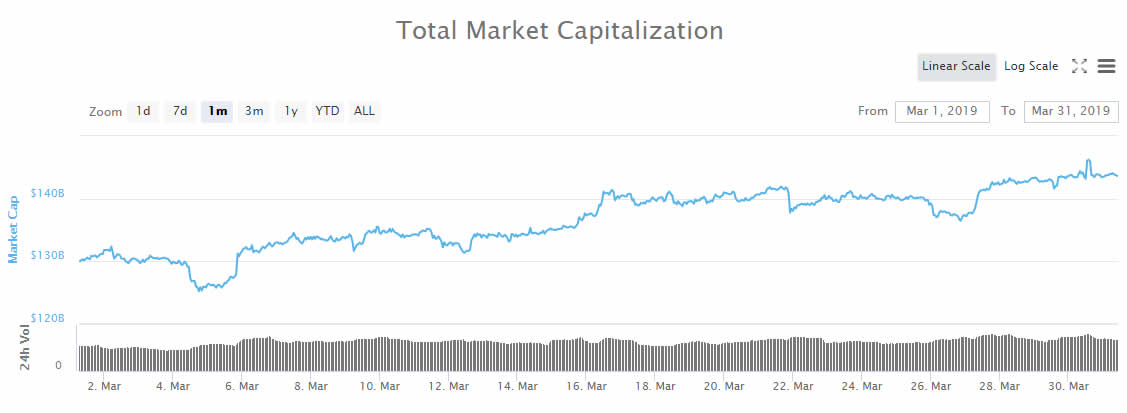Click the Market Cap axis label

click(14, 229)
